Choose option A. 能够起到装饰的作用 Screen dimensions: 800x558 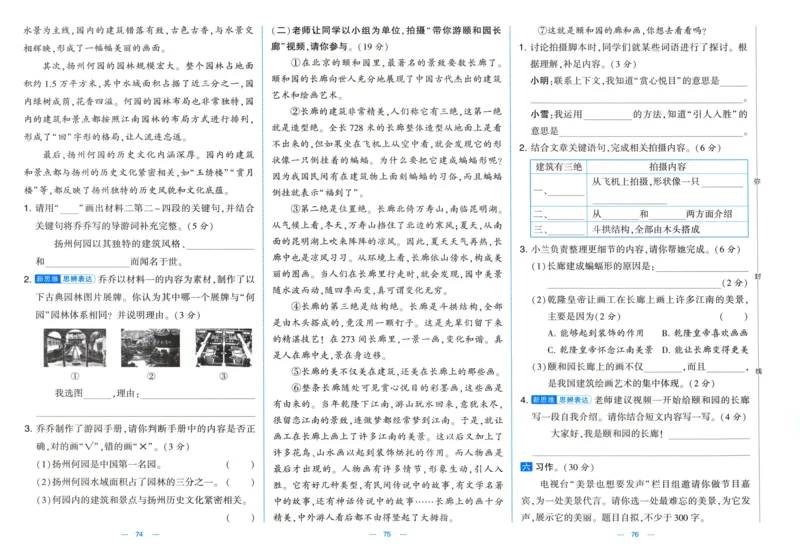(595, 333)
